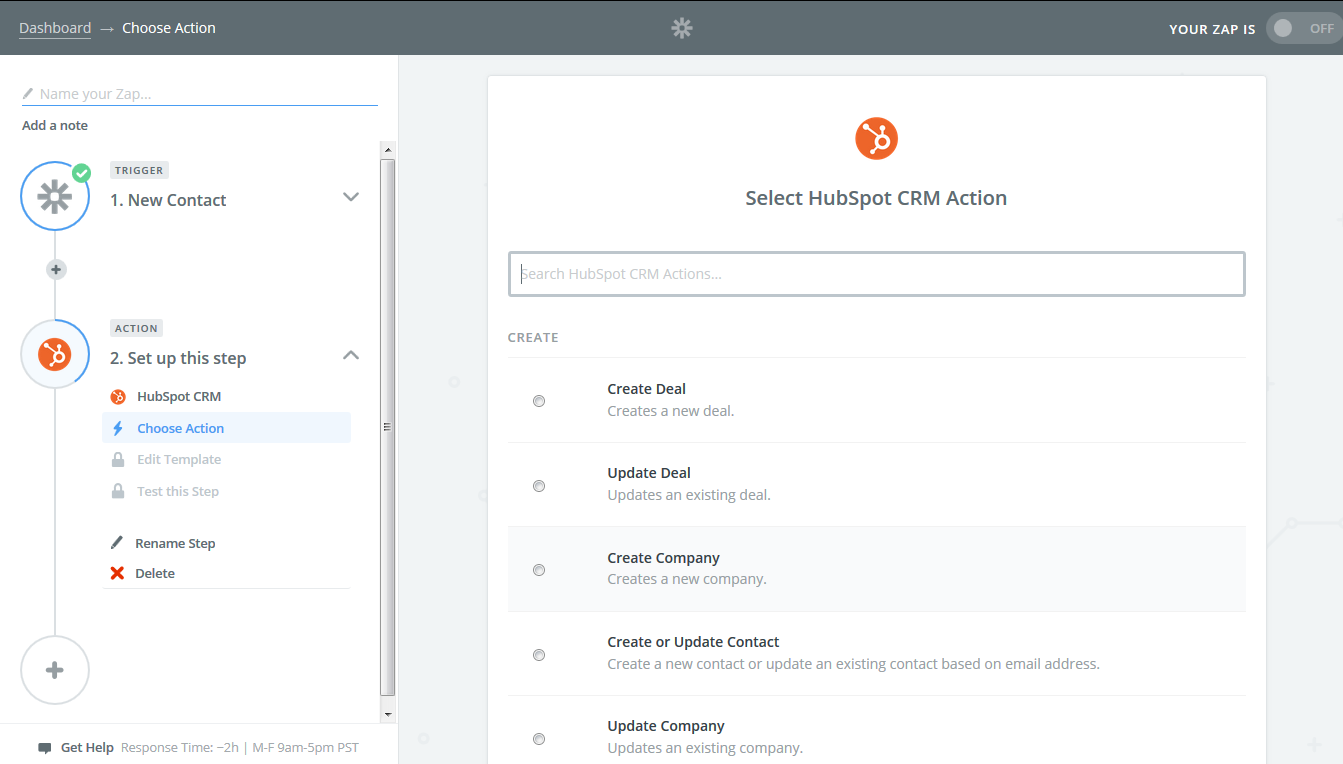Click green checkmark badge on trigger step

81,173
